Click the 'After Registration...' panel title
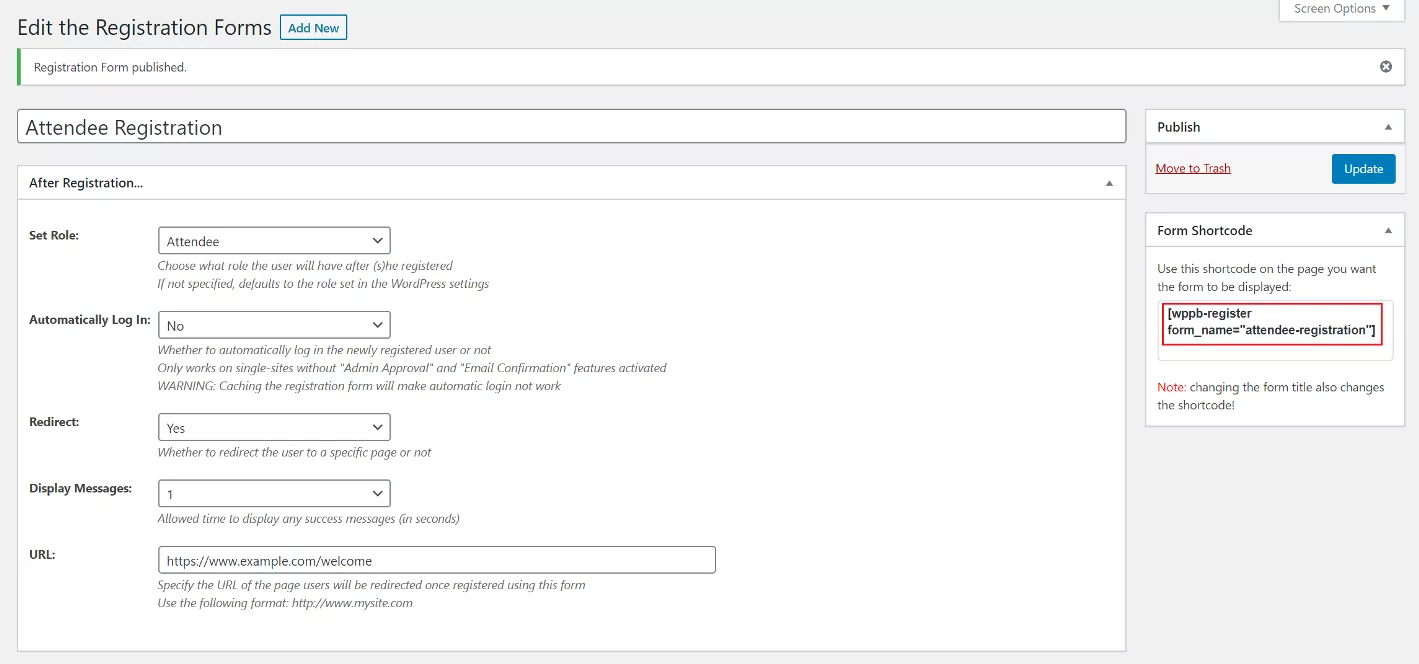 click(x=86, y=183)
